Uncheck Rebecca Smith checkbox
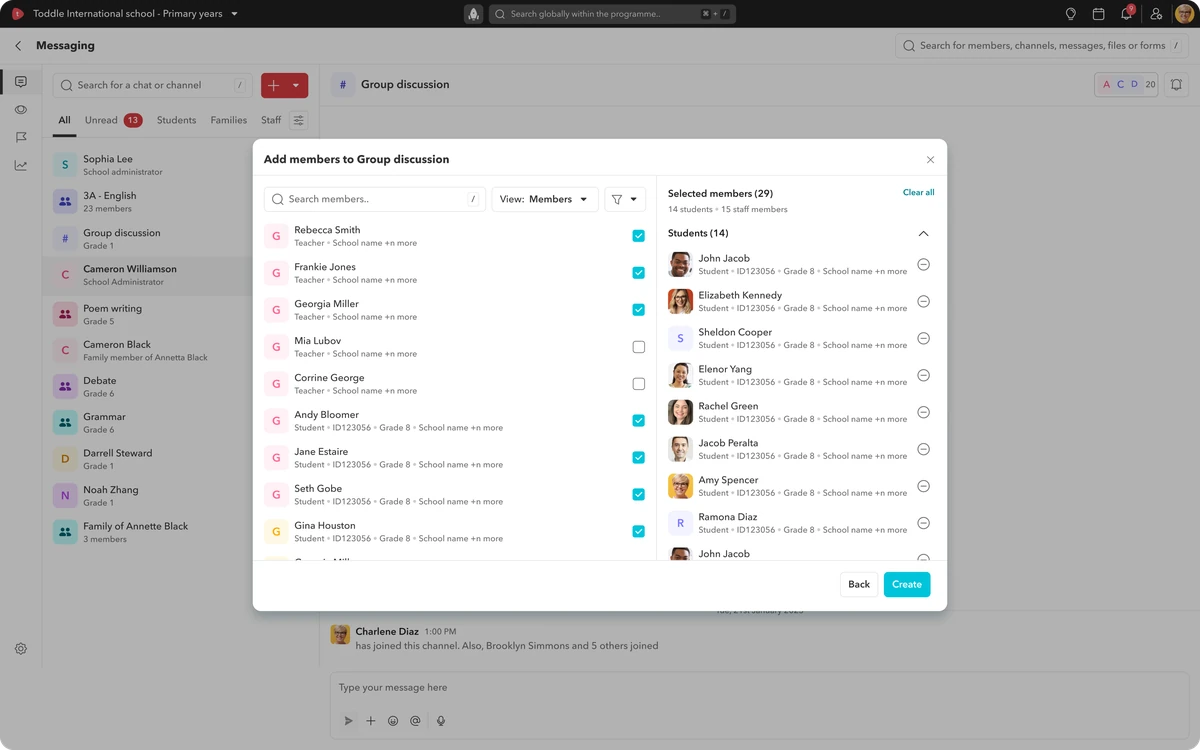Image resolution: width=1200 pixels, height=750 pixels. [638, 236]
